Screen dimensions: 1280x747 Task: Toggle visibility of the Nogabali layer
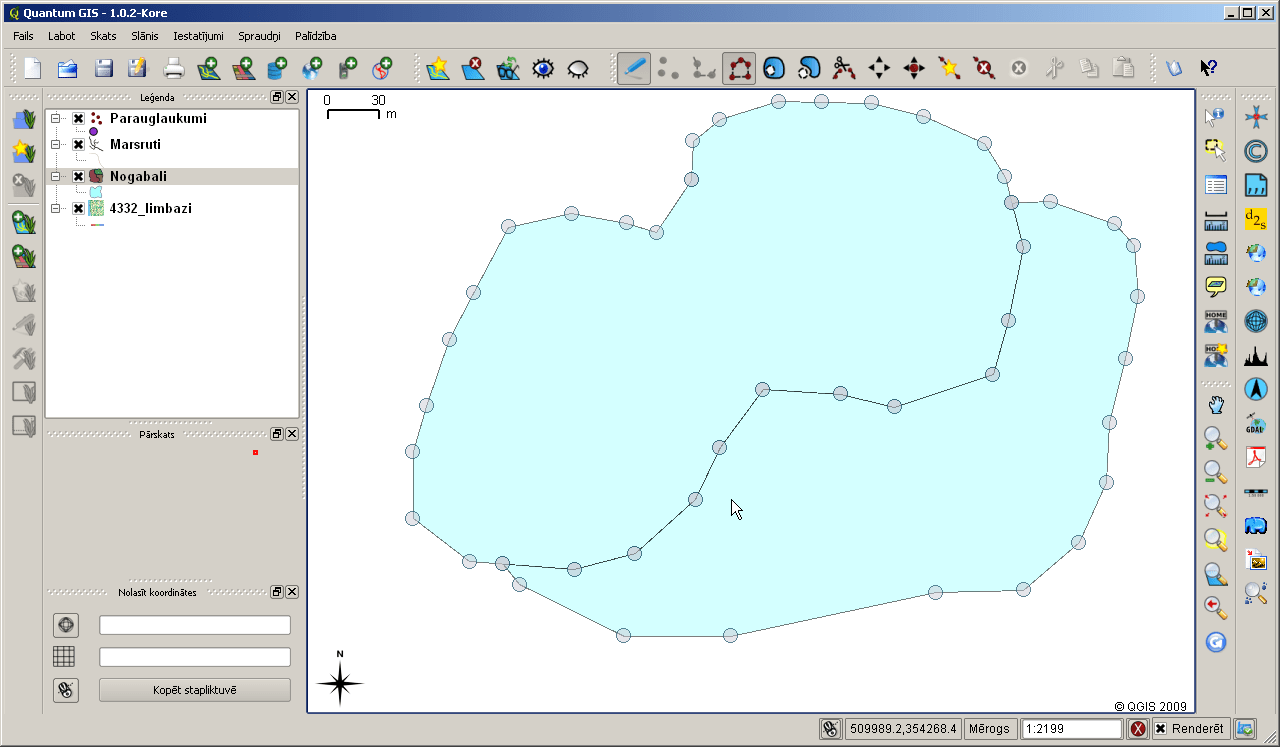click(x=78, y=177)
